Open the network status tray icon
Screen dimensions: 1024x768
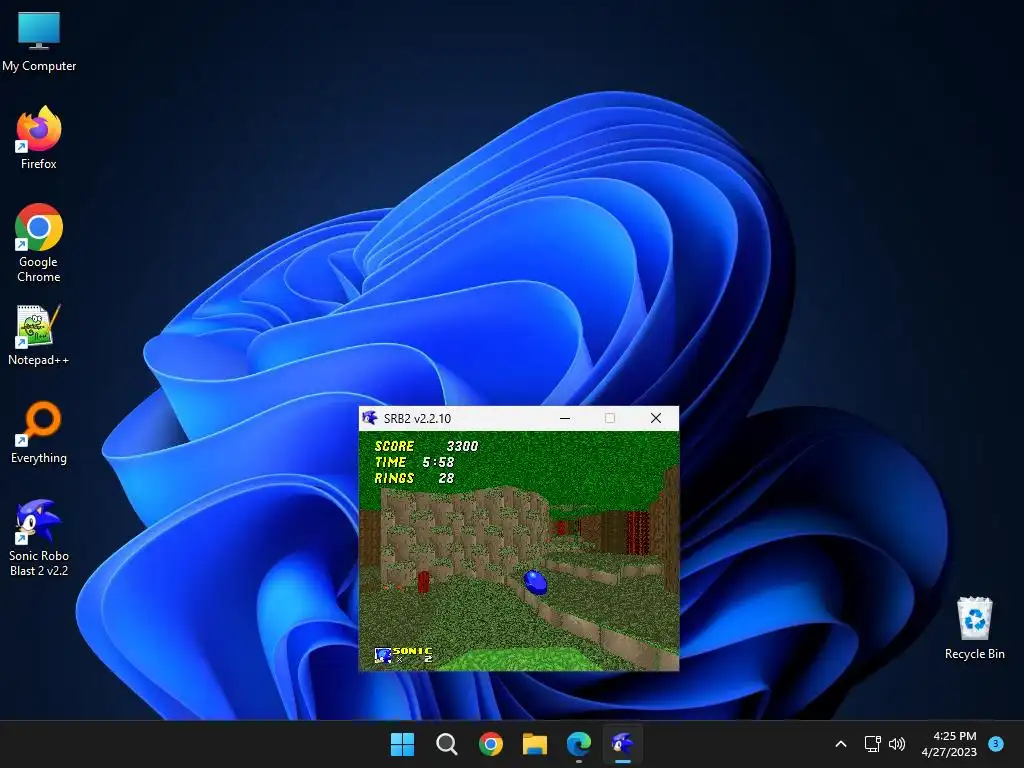(x=872, y=744)
